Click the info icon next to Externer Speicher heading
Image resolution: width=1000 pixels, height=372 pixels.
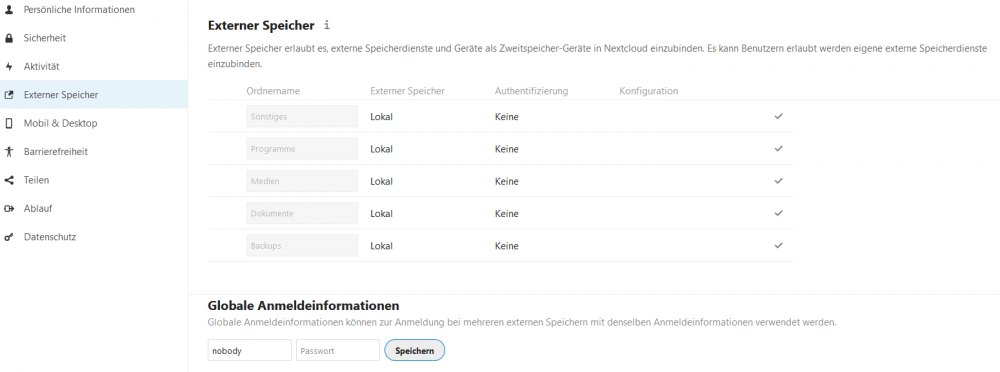[x=327, y=26]
